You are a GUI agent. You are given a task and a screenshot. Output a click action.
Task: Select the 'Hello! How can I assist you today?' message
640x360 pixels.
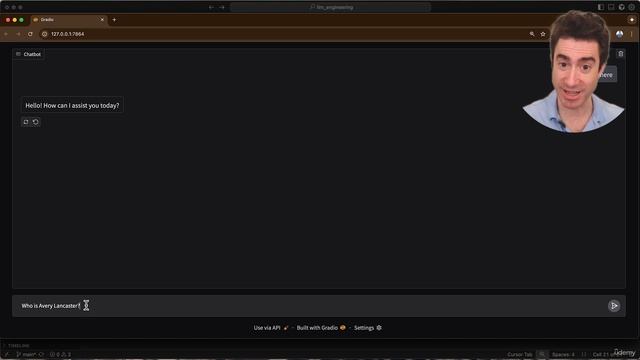tap(72, 105)
